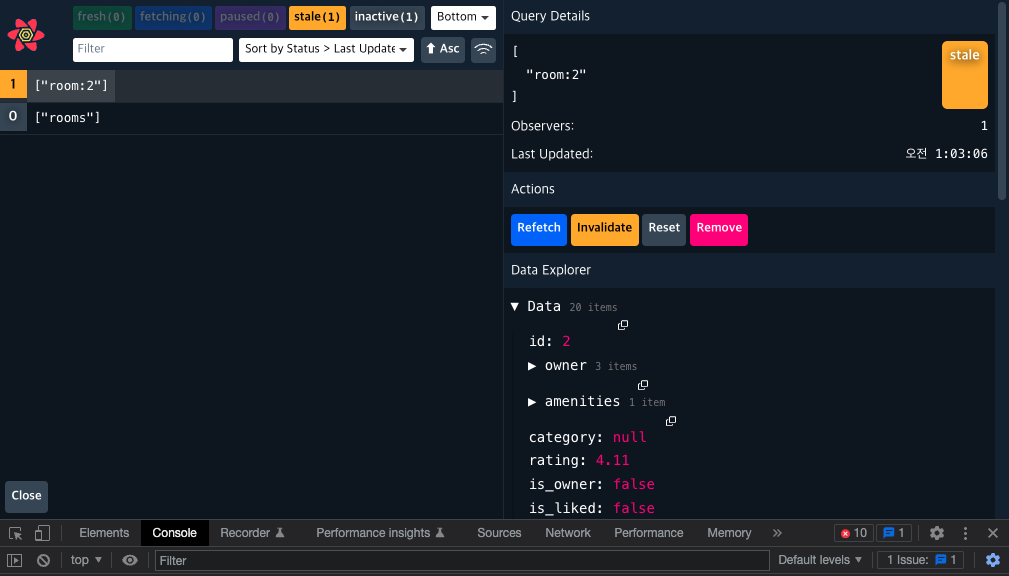Switch to the Console tab

click(x=174, y=533)
